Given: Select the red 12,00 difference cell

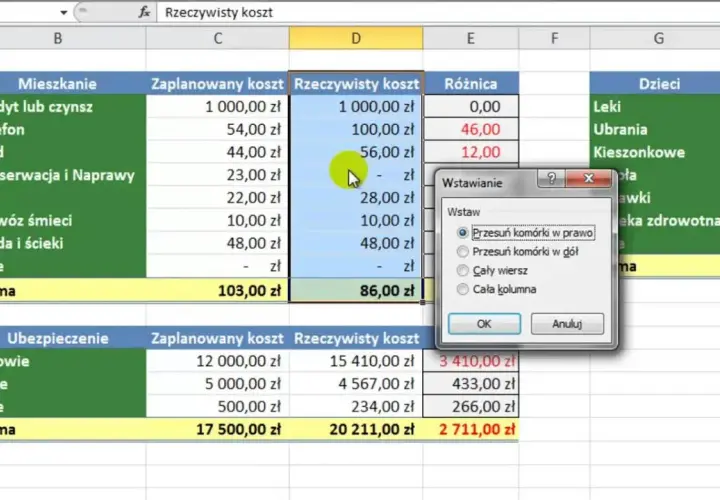Looking at the screenshot, I should pos(471,152).
